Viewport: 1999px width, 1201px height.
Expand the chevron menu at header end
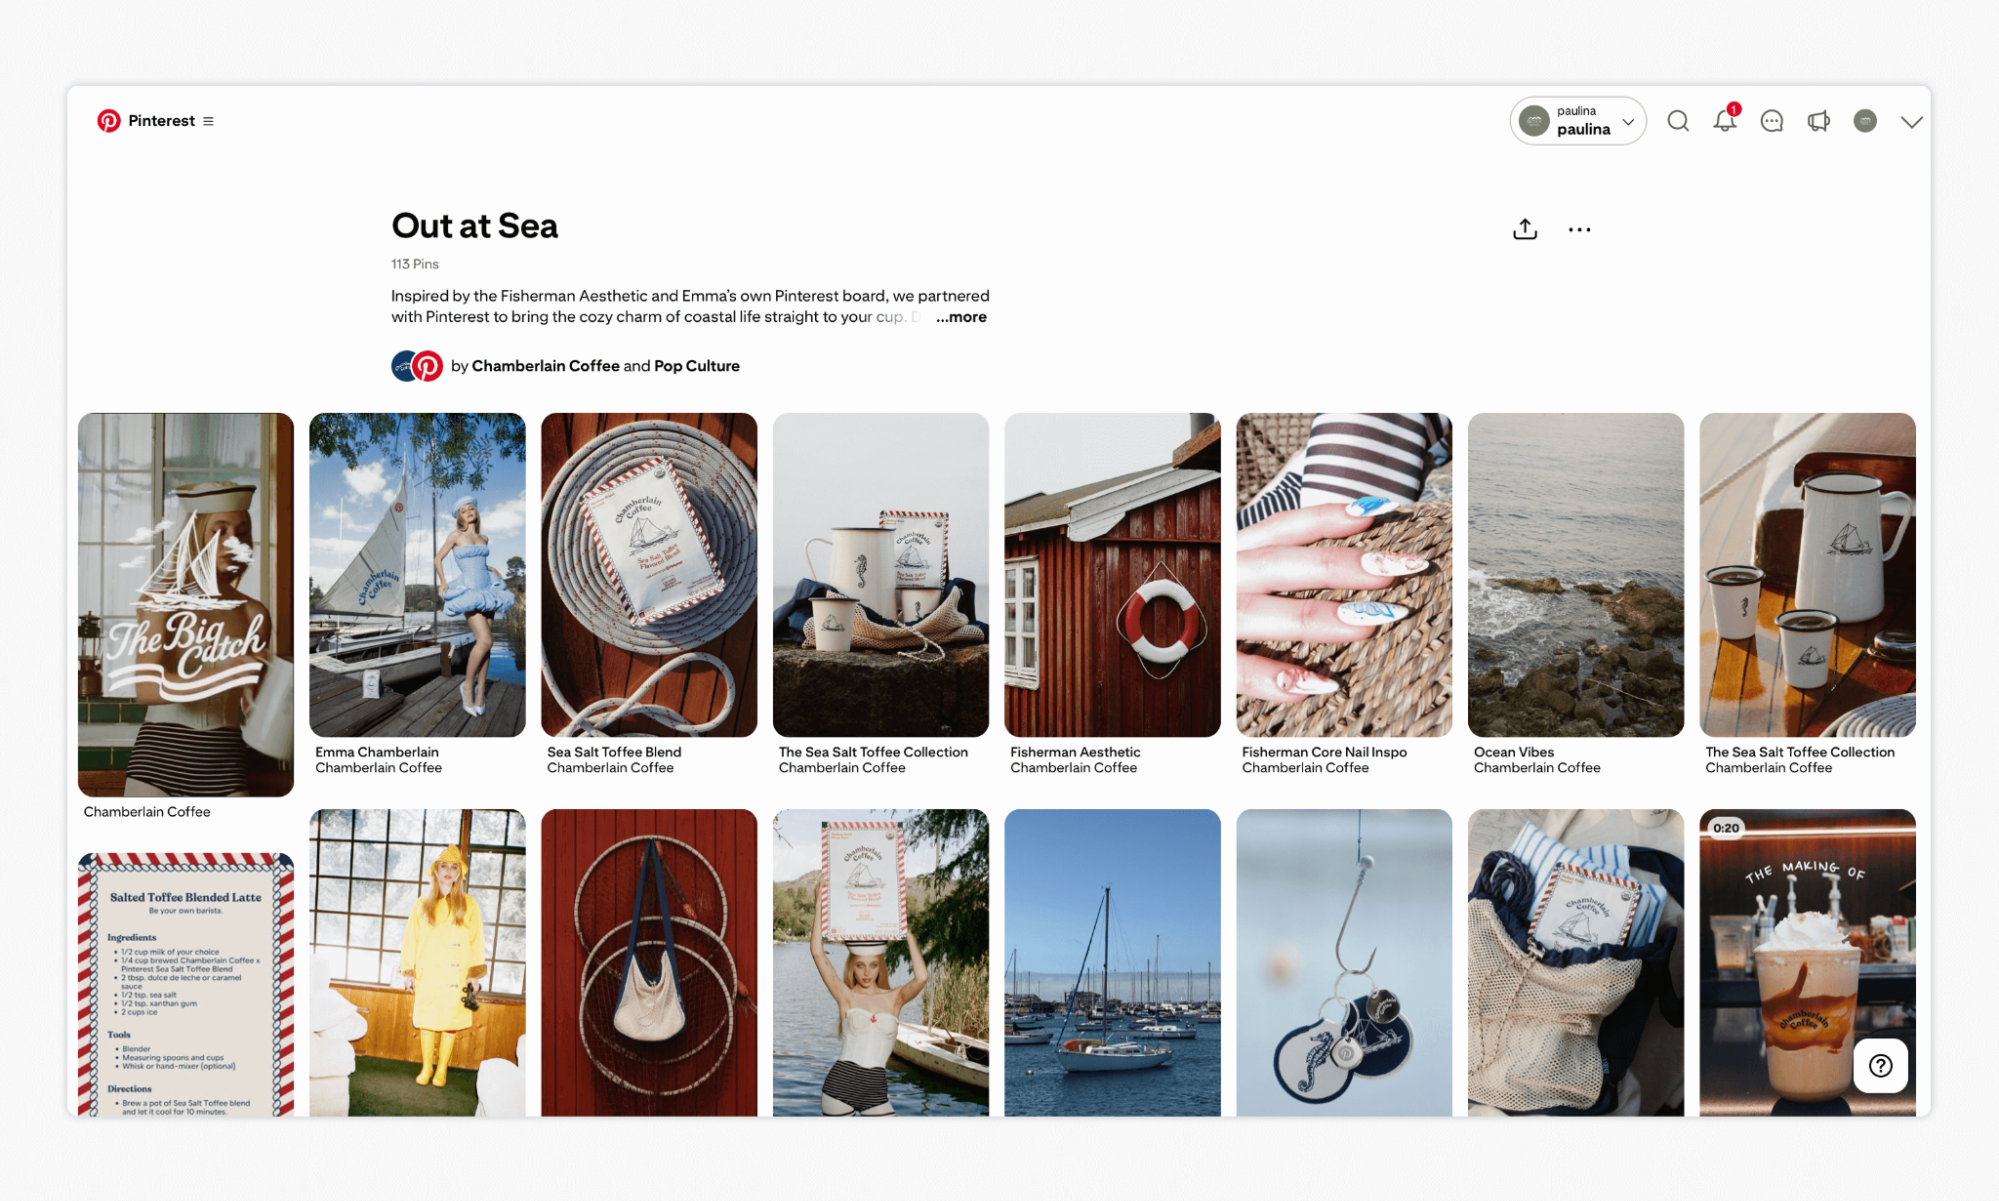tap(1911, 122)
